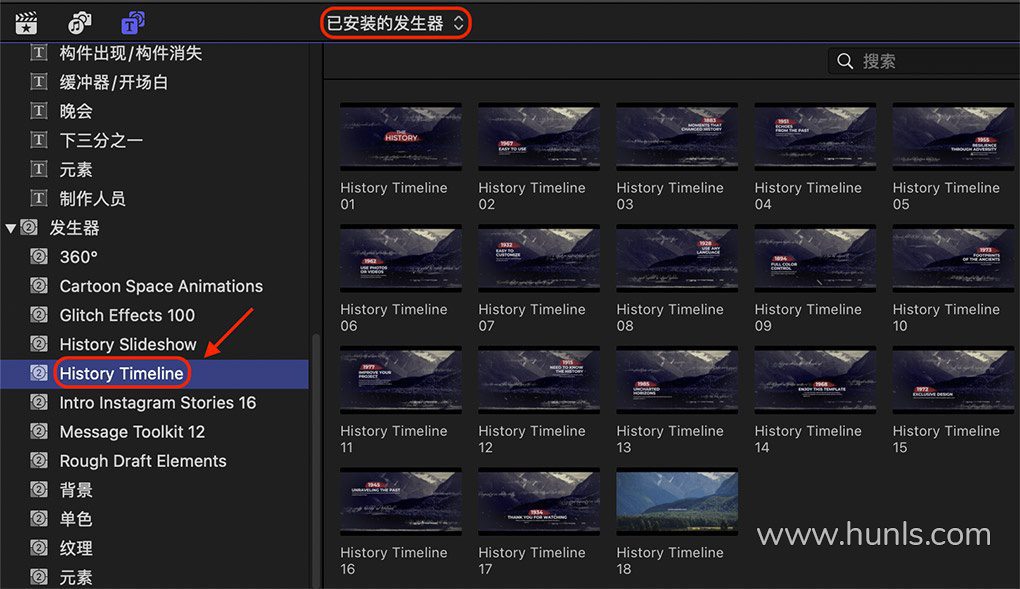Select History Timeline 09 thumbnail
This screenshot has height=589, width=1020.
pos(815,258)
